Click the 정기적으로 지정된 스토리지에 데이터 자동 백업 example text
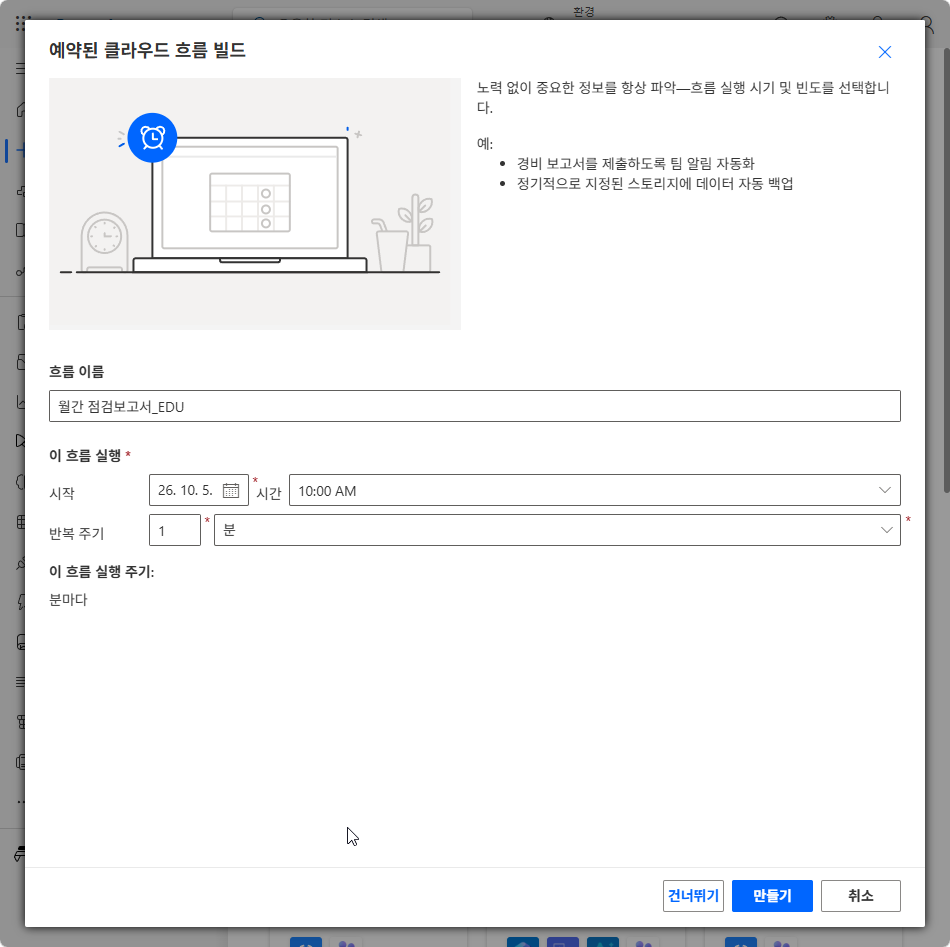Screen dimensions: 950x947 click(x=655, y=184)
